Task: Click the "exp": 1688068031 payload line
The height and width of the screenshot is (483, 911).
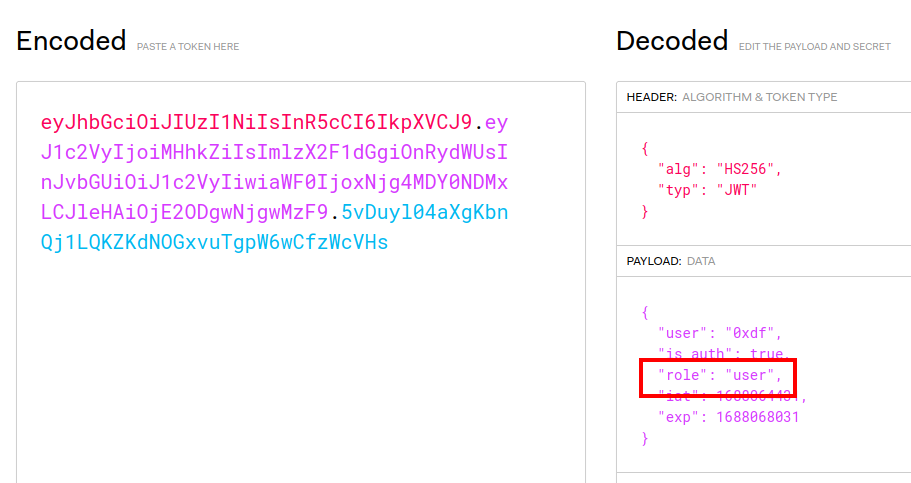Action: coord(728,417)
